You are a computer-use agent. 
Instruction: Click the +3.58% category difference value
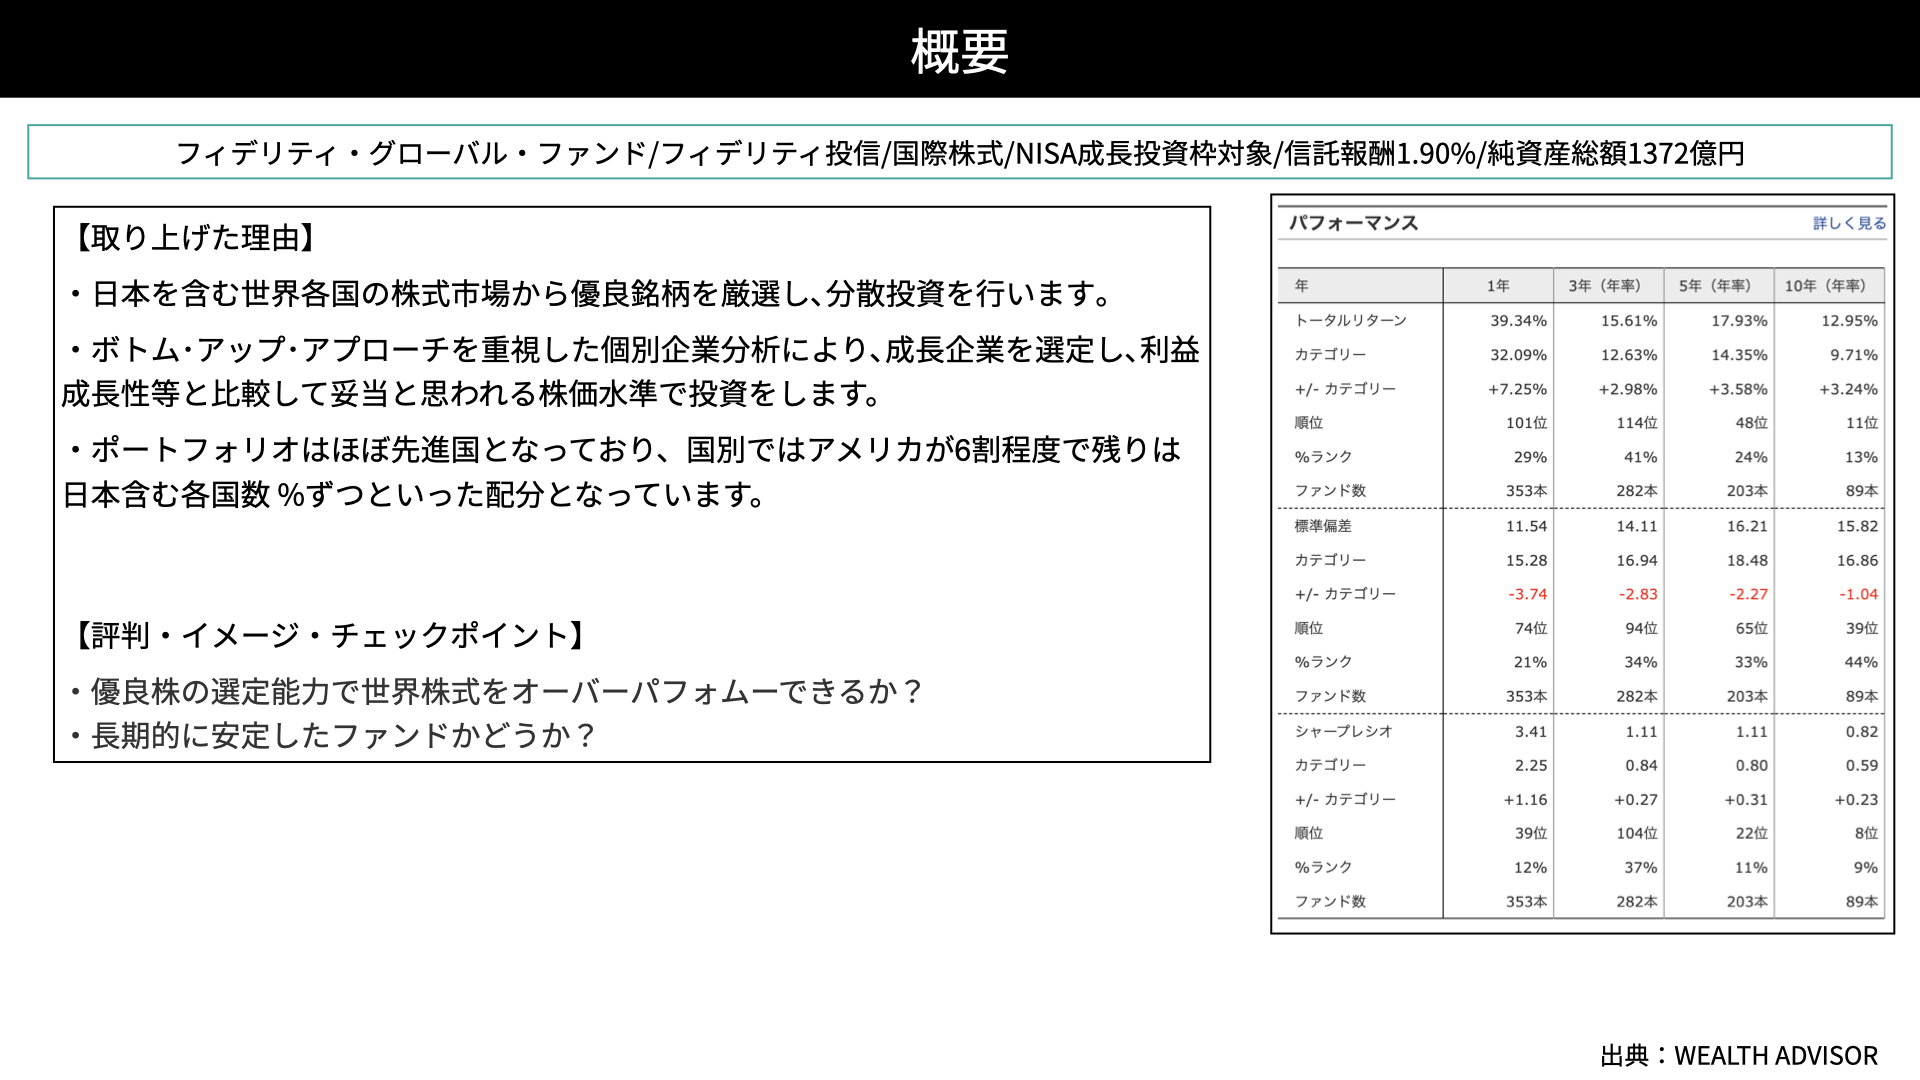pos(1738,389)
